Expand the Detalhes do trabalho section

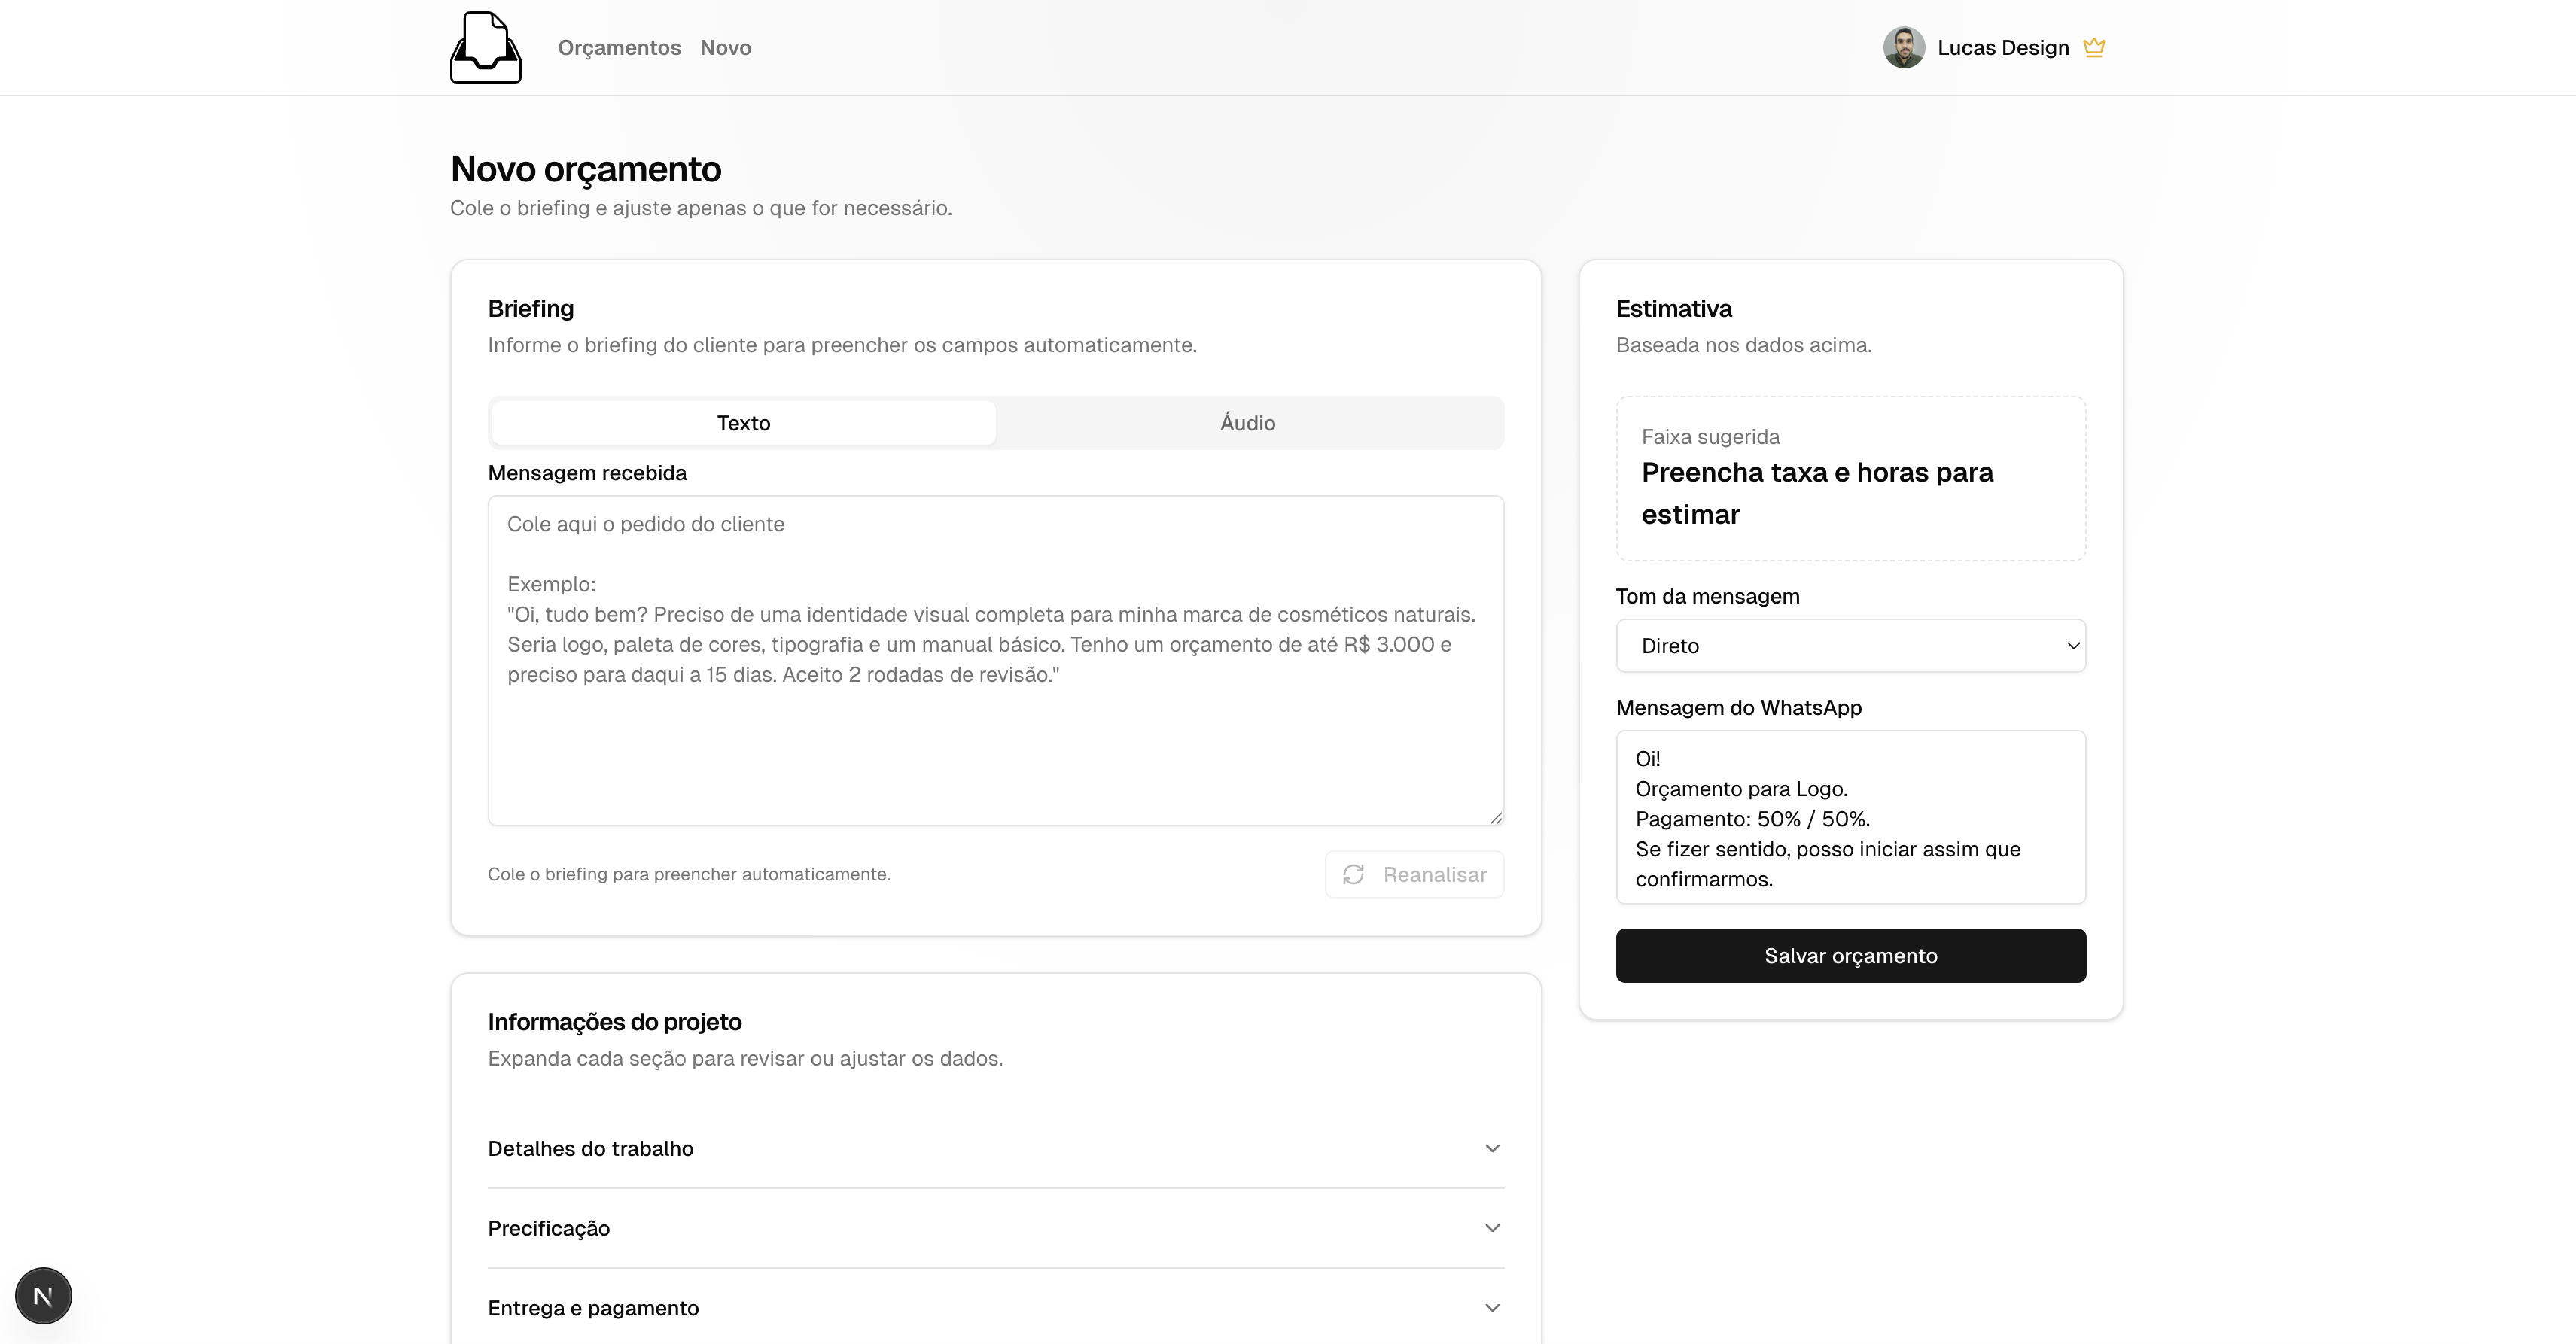coord(591,1148)
